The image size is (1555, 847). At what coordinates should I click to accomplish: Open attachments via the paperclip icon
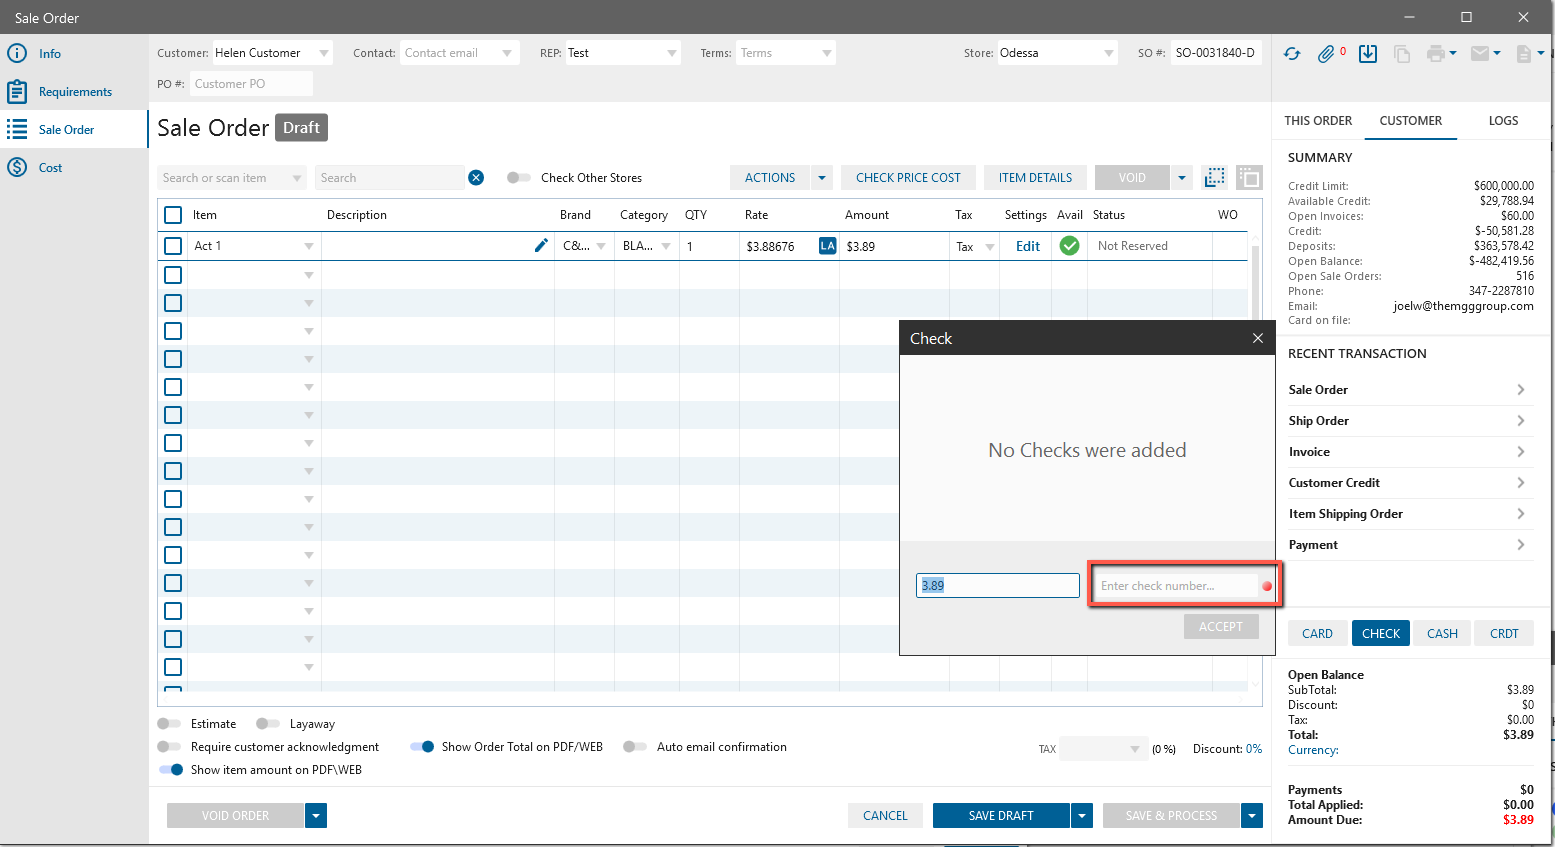coord(1326,54)
